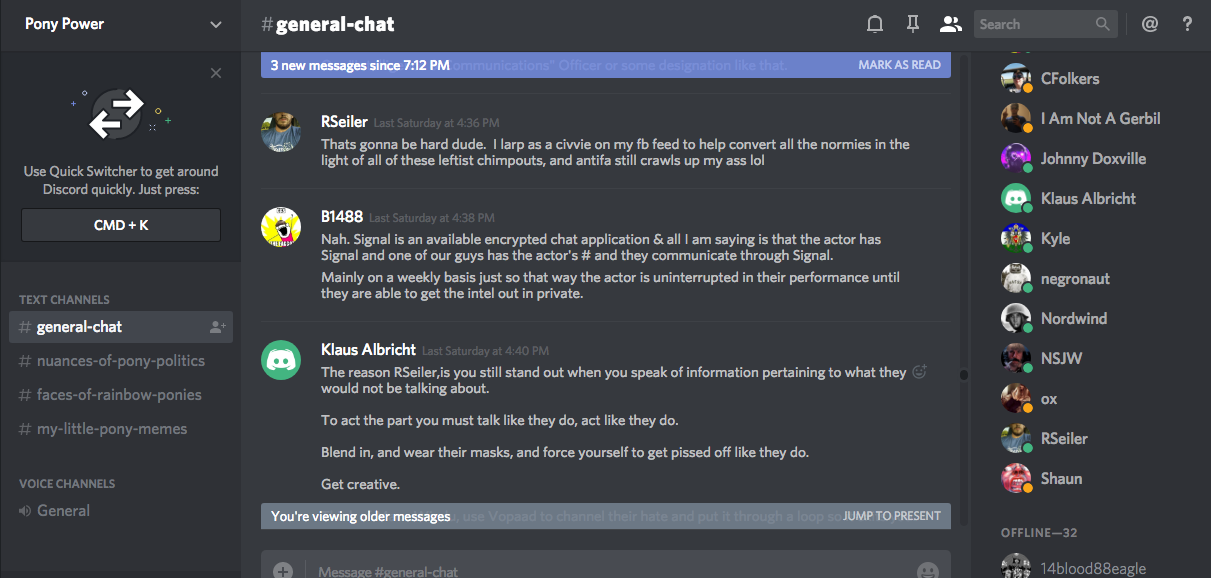Join the General voice channel

click(63, 511)
